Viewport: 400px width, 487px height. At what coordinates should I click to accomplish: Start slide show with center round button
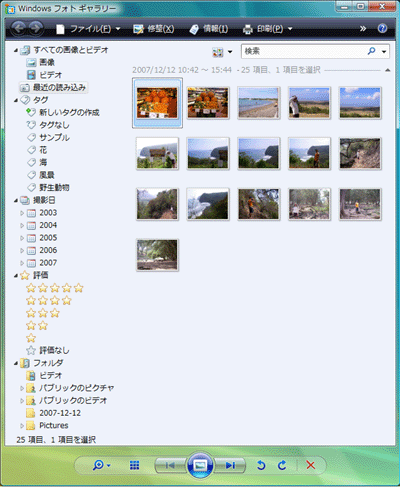coord(200,465)
